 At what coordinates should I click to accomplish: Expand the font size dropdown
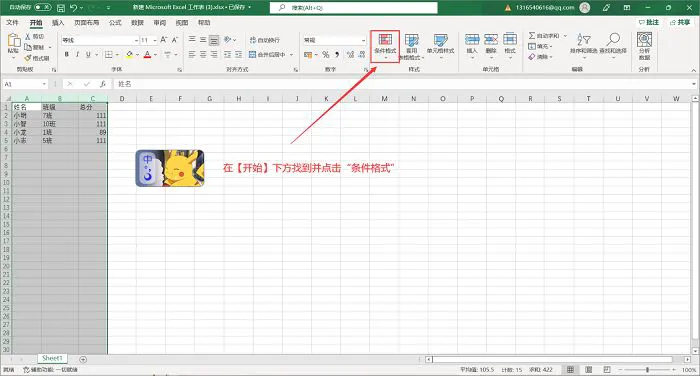154,40
